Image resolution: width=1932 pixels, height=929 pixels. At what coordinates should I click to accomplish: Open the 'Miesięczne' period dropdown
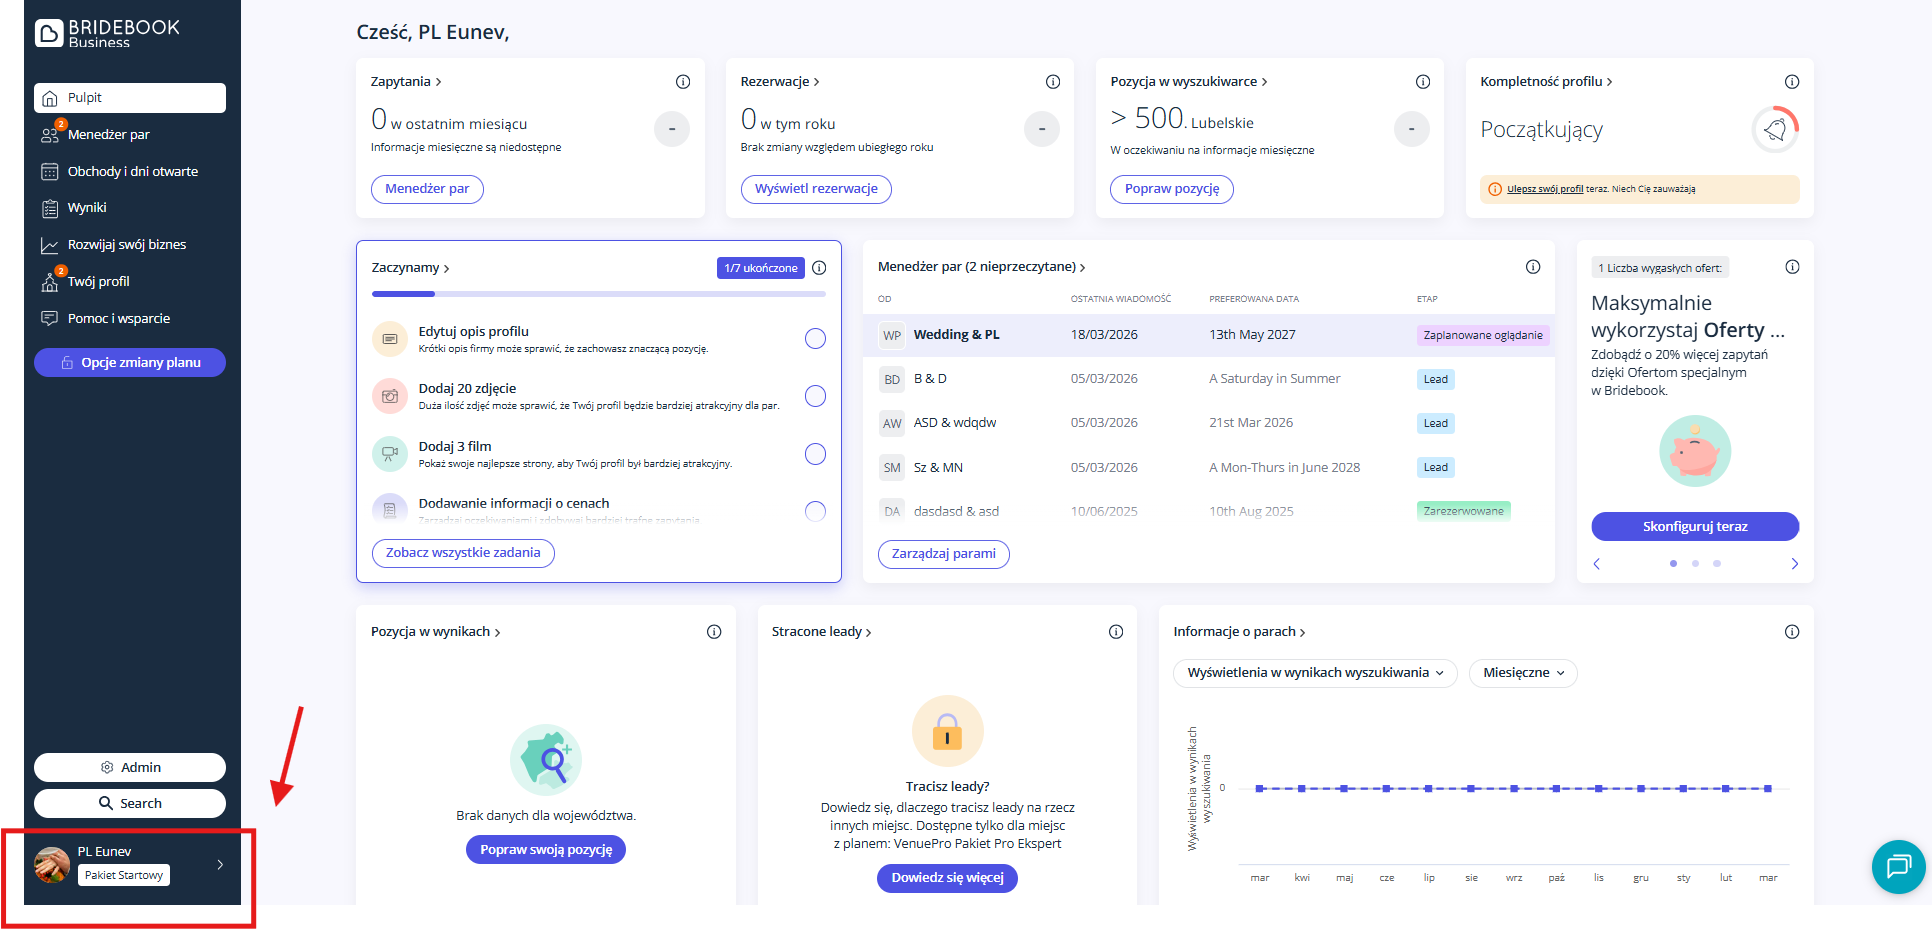pos(1522,673)
